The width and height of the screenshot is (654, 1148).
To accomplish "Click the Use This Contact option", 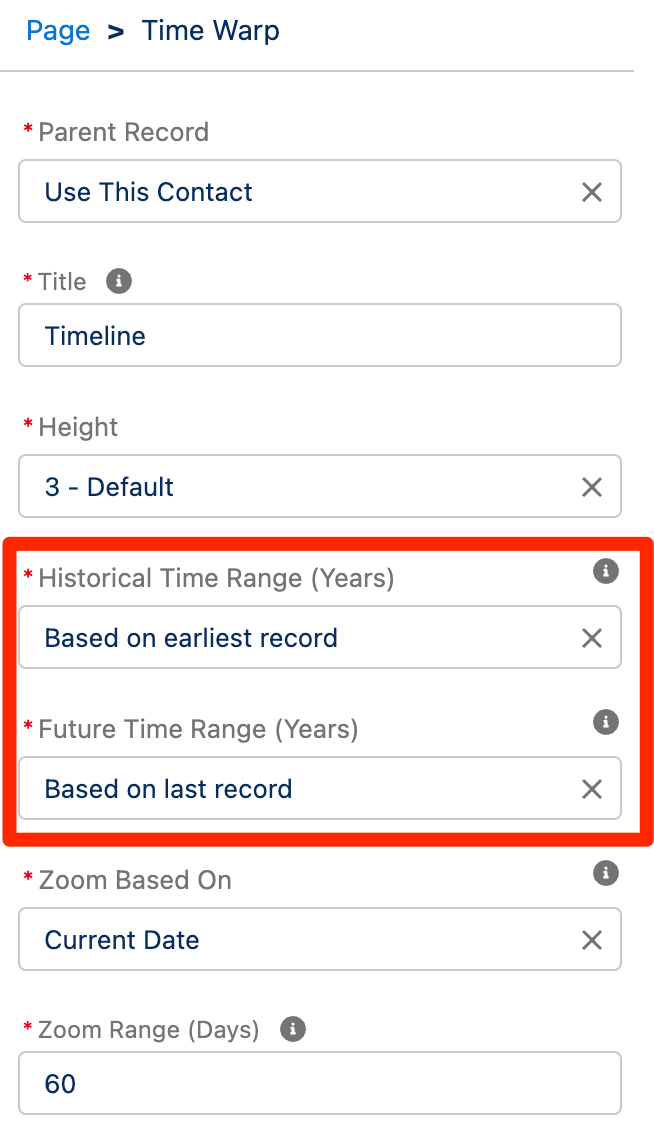I will [x=148, y=191].
